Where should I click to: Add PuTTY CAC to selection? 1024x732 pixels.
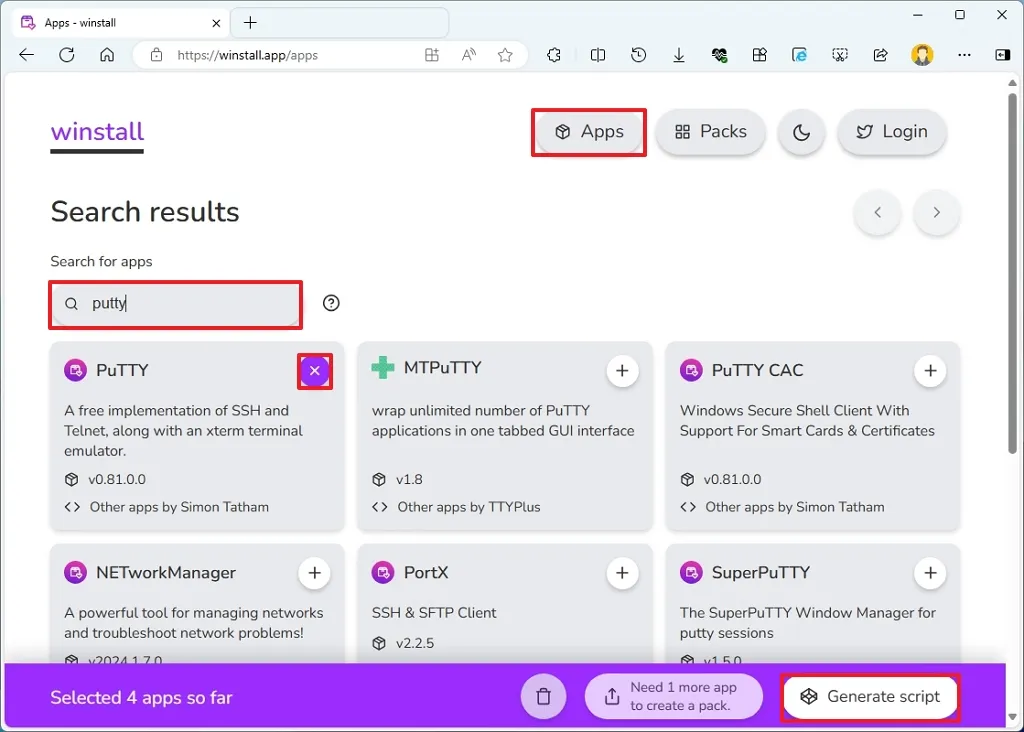tap(930, 371)
